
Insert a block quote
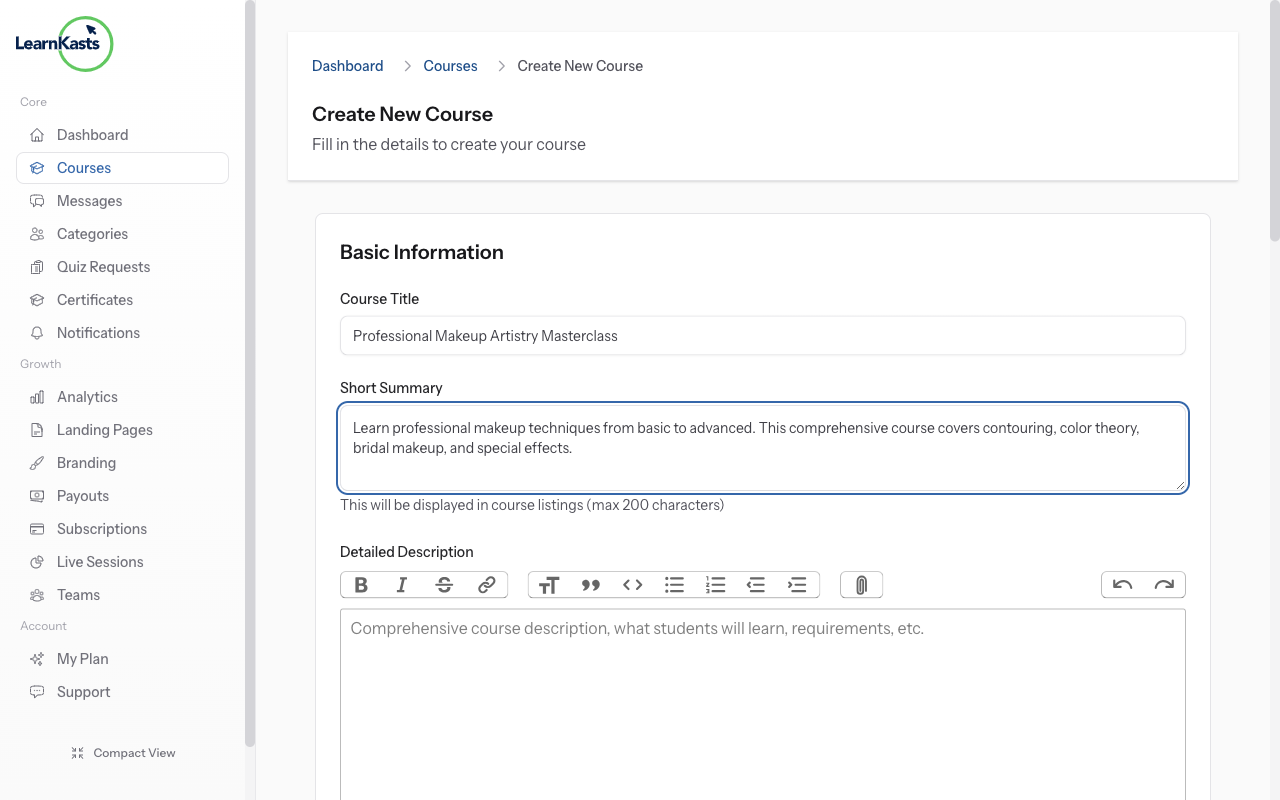click(x=591, y=585)
